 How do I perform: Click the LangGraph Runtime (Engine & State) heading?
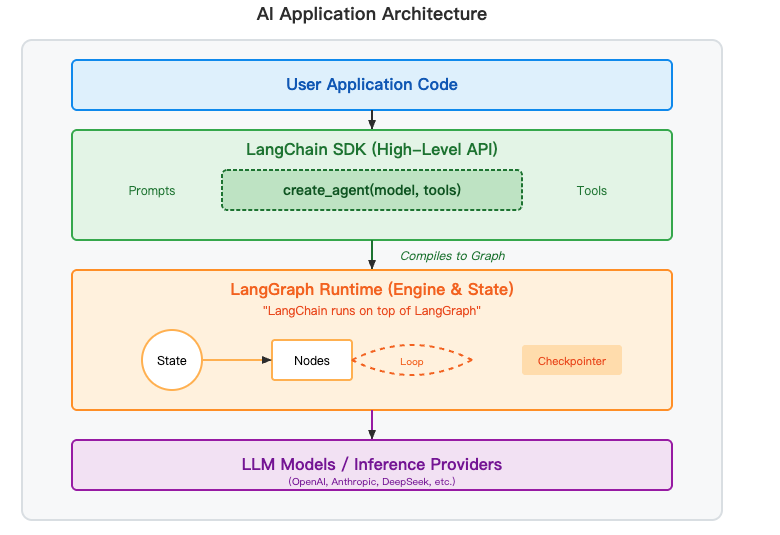coord(372,289)
